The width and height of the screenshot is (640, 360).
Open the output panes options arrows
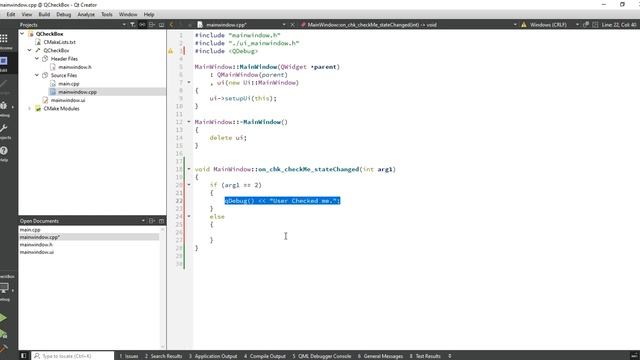coord(450,356)
